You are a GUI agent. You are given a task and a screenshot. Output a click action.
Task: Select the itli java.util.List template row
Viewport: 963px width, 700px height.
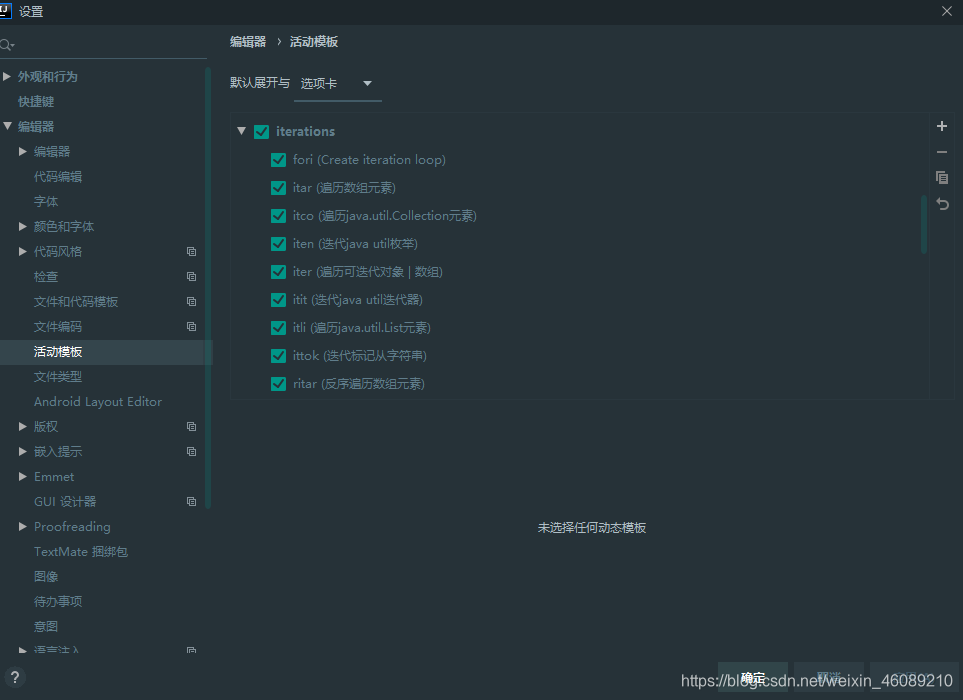(362, 328)
